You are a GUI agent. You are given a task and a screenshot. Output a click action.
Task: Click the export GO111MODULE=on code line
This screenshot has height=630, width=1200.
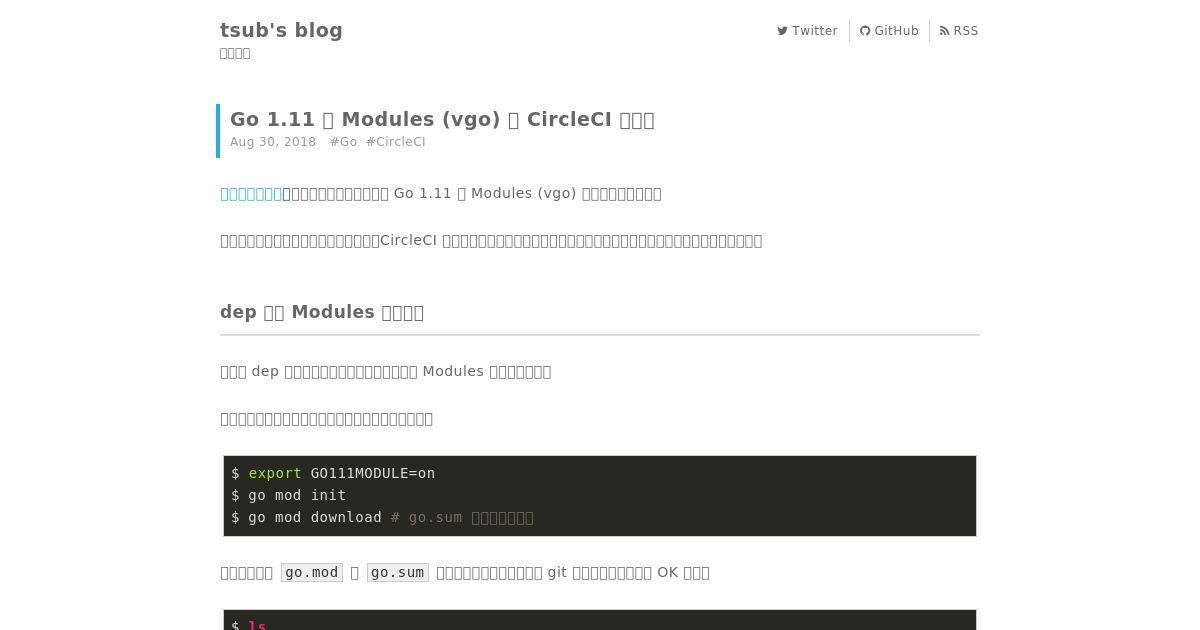pos(333,473)
